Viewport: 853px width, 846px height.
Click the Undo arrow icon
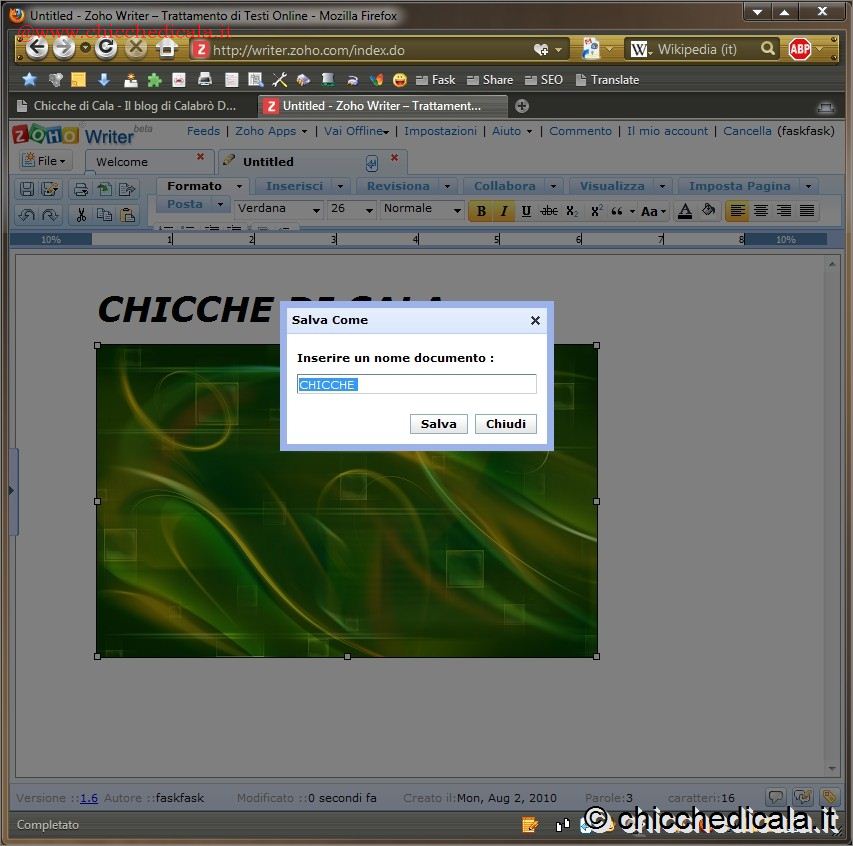click(x=27, y=214)
